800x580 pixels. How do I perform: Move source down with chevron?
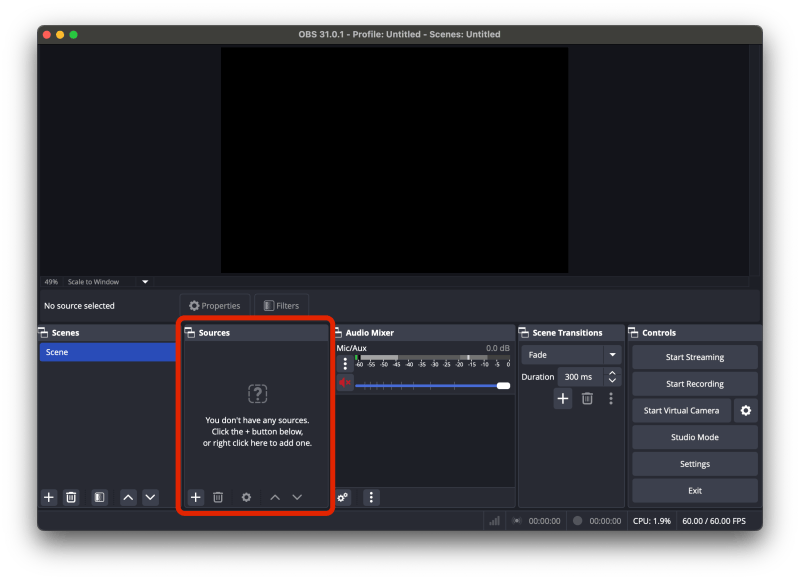click(x=297, y=497)
